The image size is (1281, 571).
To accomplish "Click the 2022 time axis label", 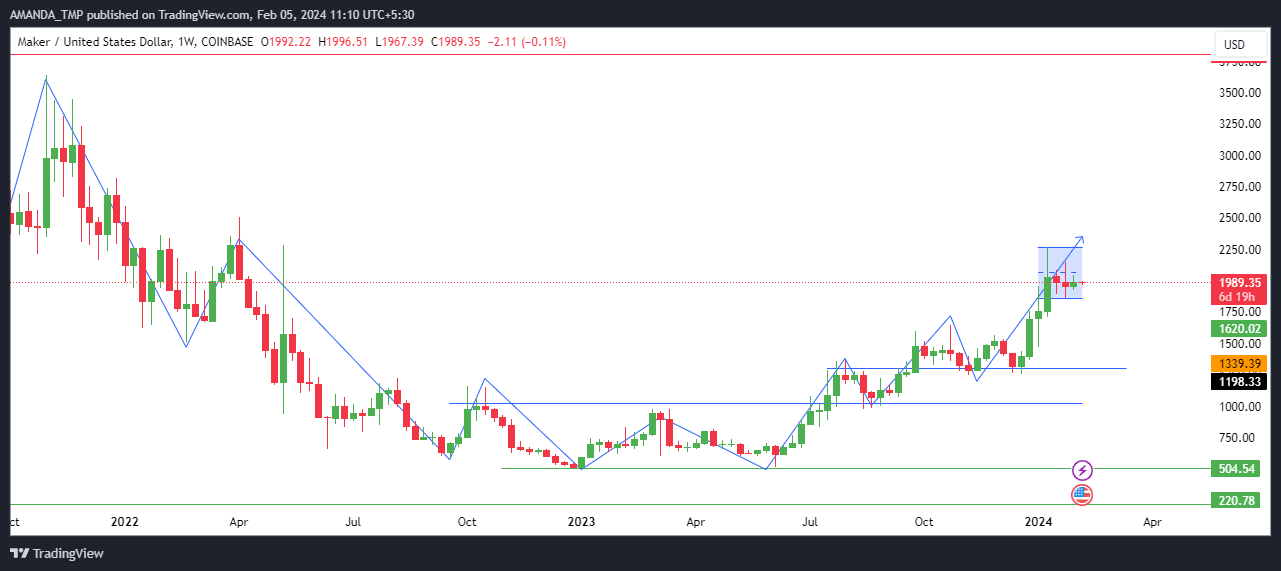I will pyautogui.click(x=125, y=522).
